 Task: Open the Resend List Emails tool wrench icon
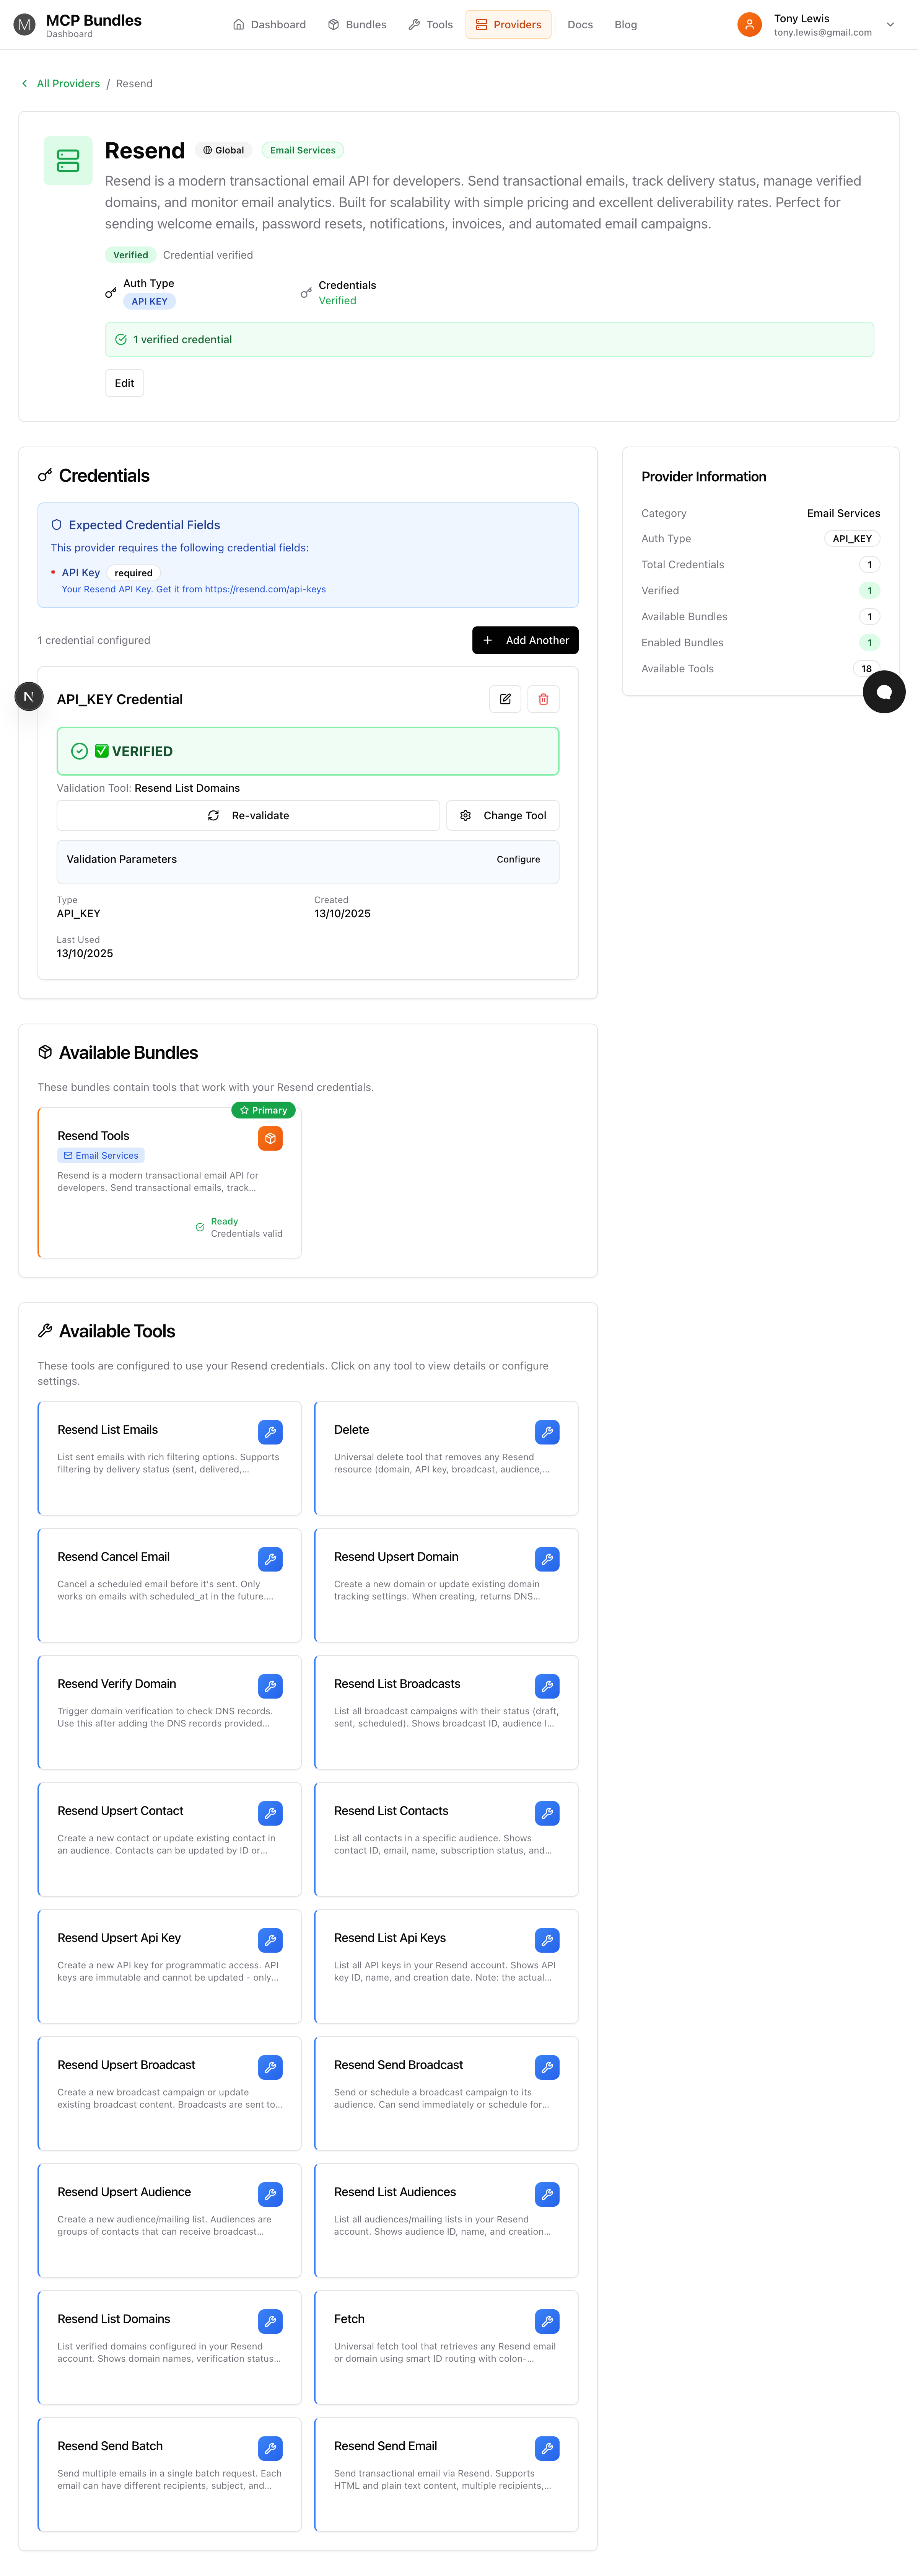click(270, 1432)
